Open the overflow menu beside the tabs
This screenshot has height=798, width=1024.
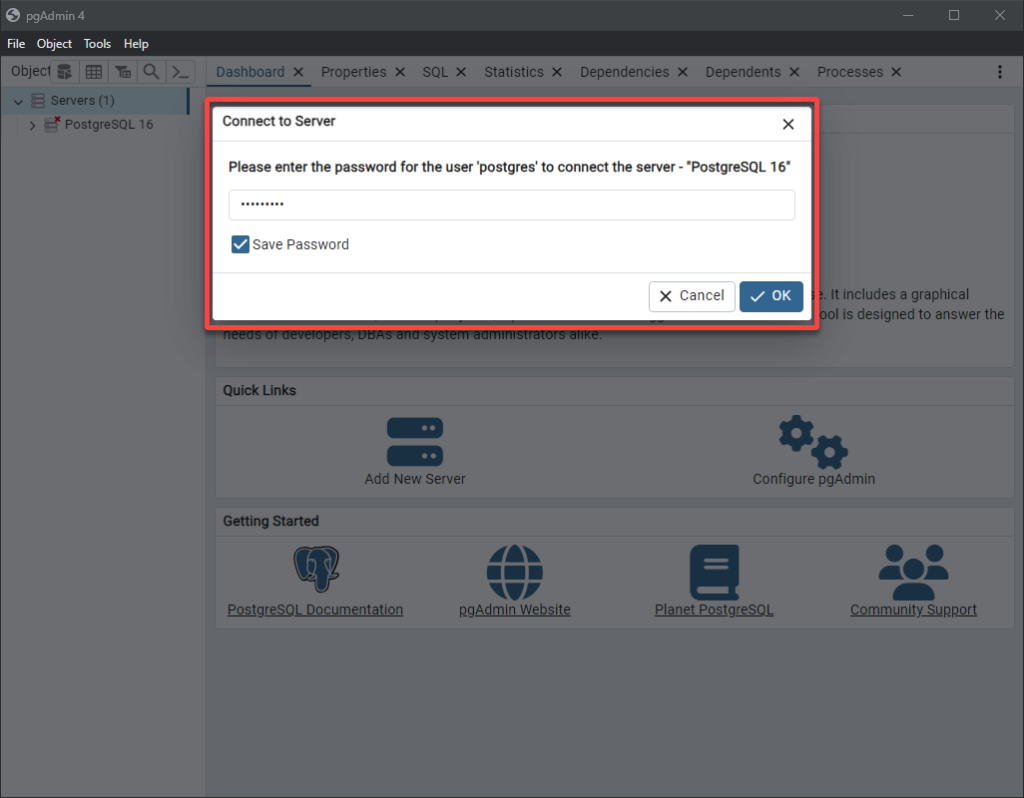pyautogui.click(x=999, y=71)
